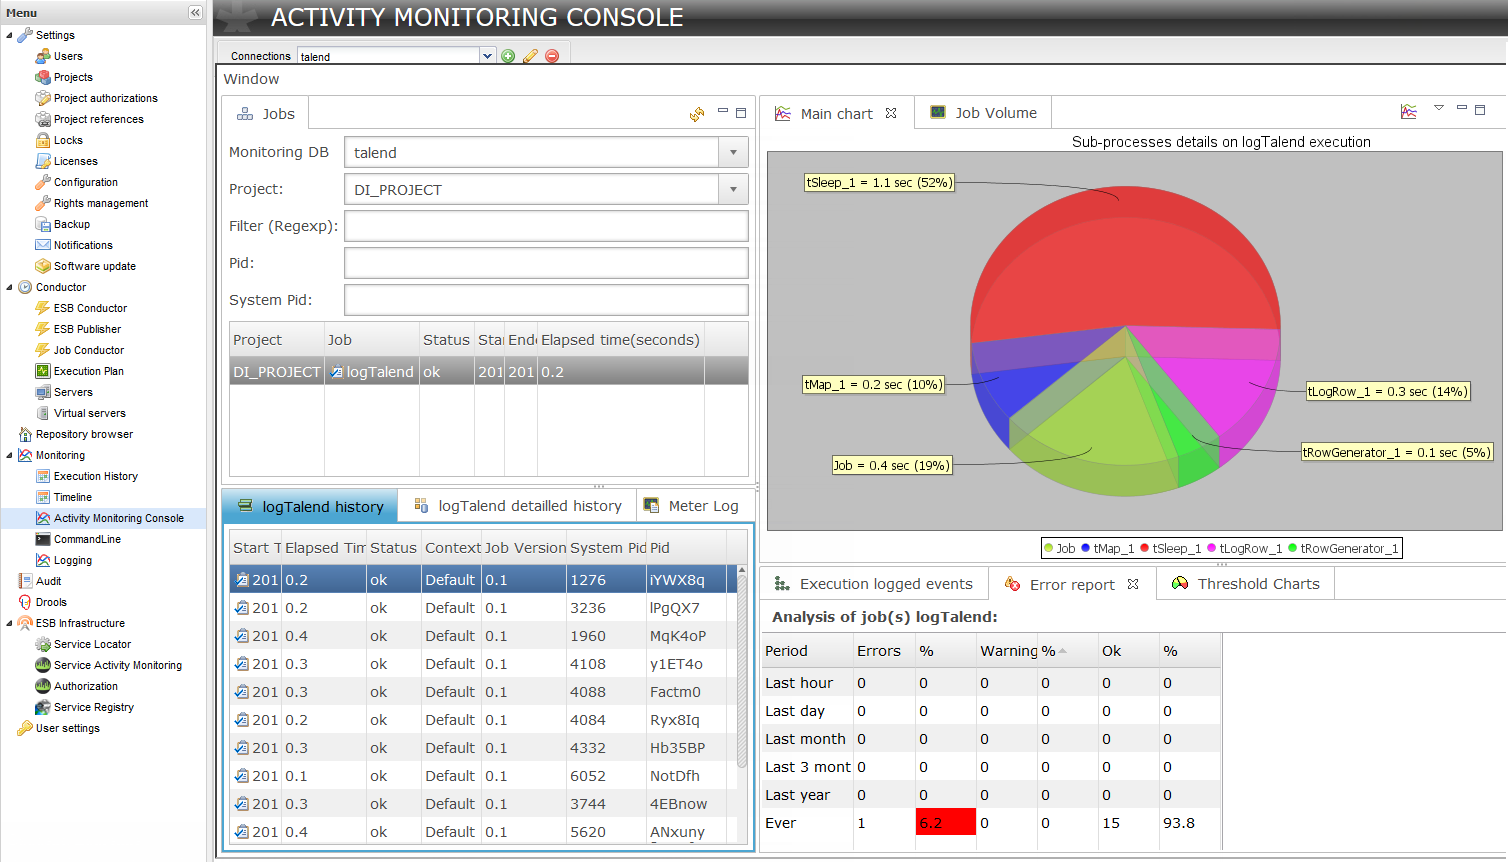Click the refresh icon in Jobs panel

coord(697,114)
